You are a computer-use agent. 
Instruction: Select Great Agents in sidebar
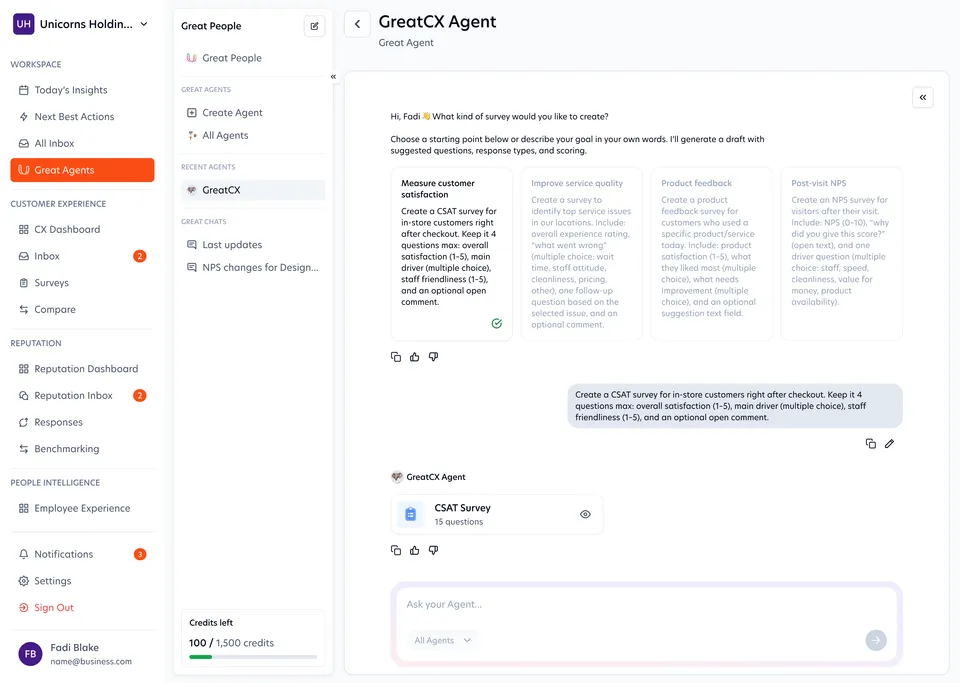tap(82, 170)
